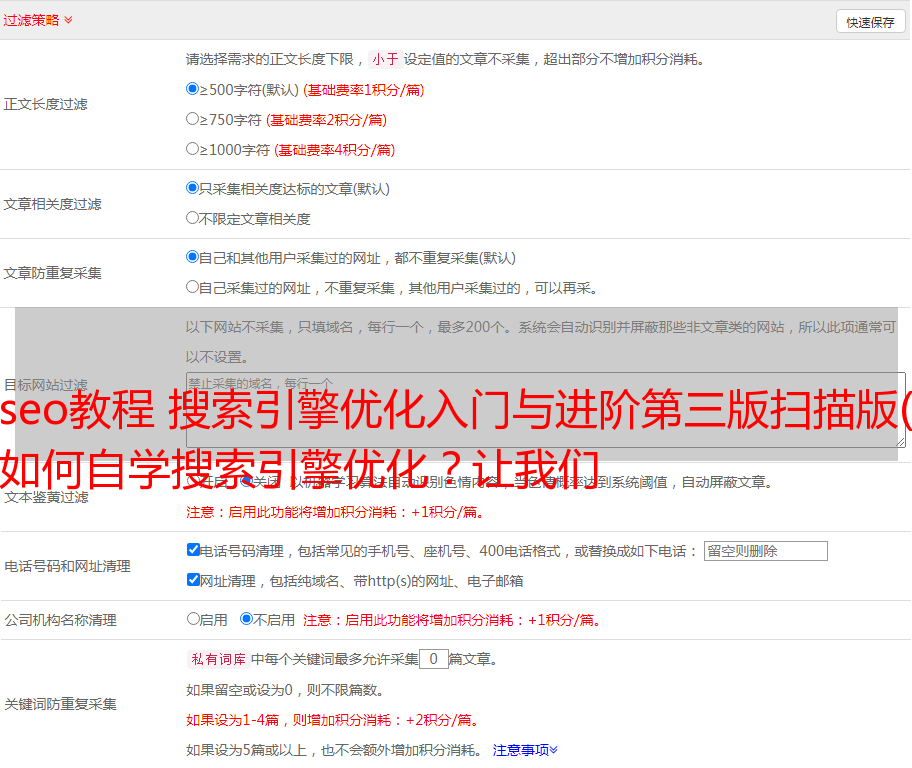Click the keyword article count field
This screenshot has width=912, height=768.
[433, 659]
